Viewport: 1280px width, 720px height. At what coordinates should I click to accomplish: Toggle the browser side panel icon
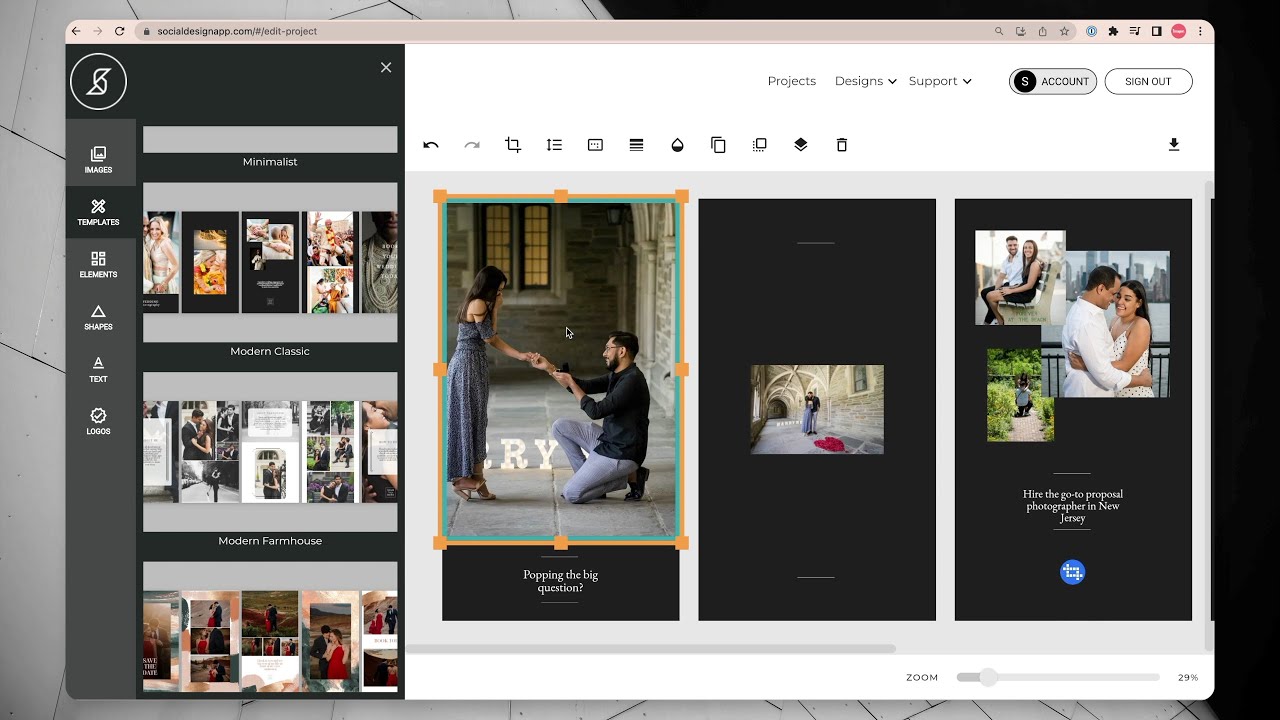[1157, 31]
